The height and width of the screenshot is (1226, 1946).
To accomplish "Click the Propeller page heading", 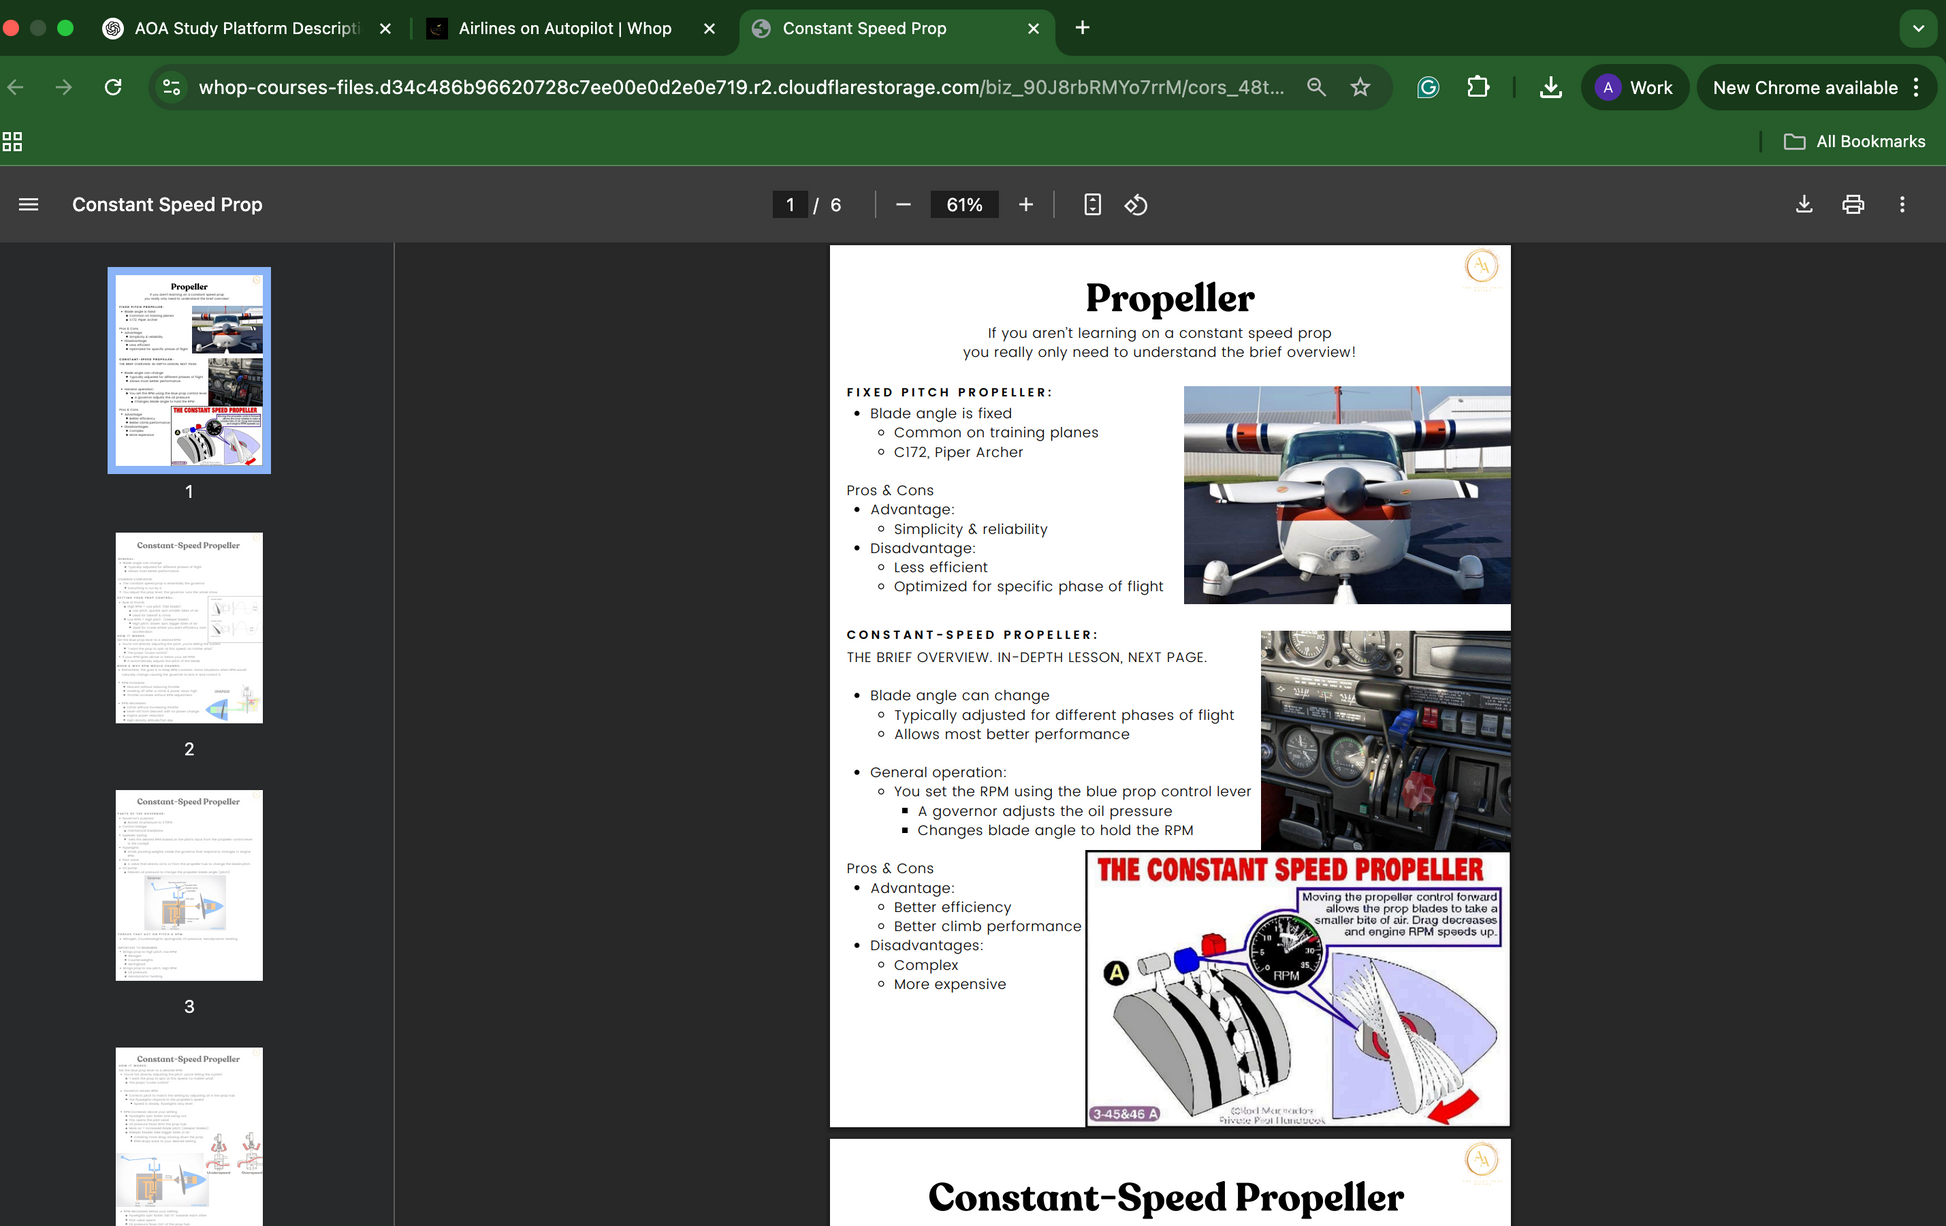I will (x=1170, y=298).
